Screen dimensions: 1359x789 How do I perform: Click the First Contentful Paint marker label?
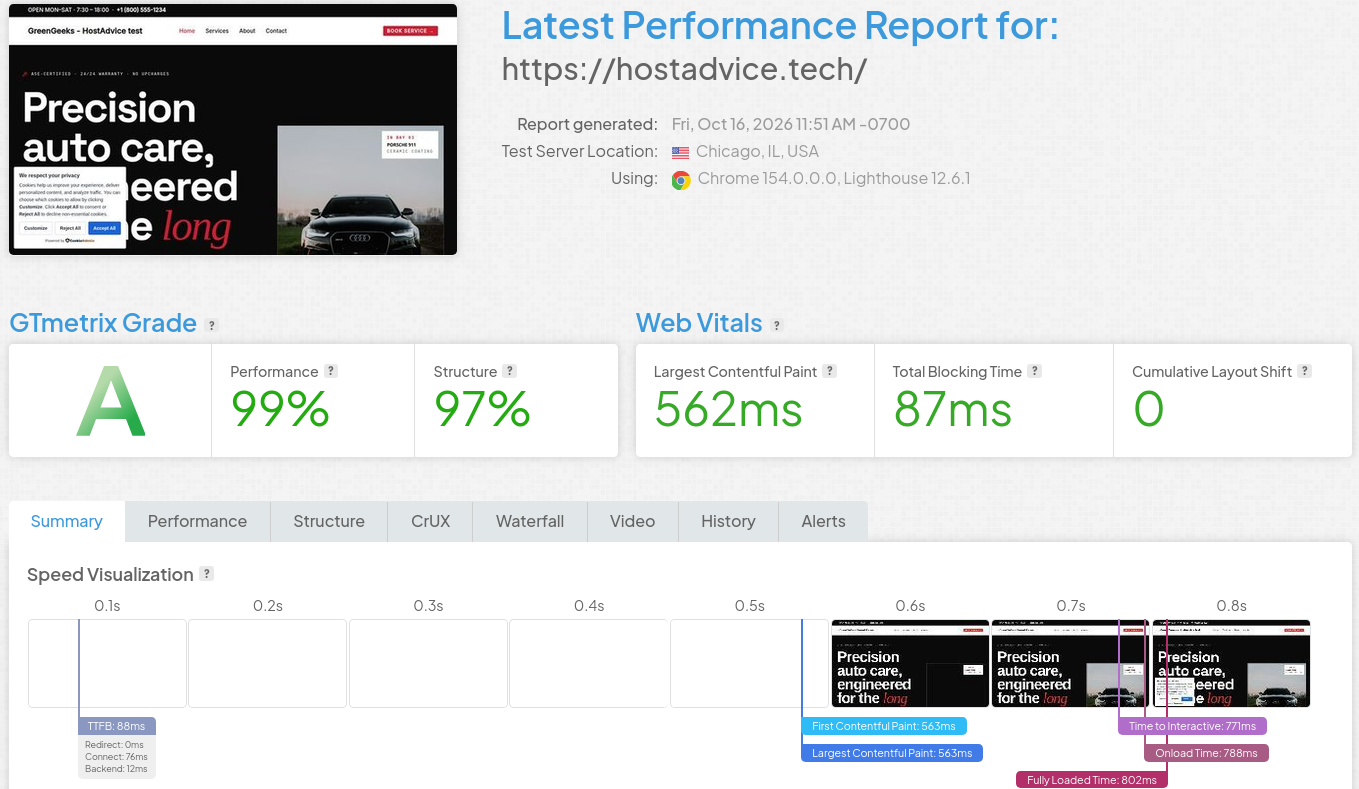pyautogui.click(x=884, y=726)
